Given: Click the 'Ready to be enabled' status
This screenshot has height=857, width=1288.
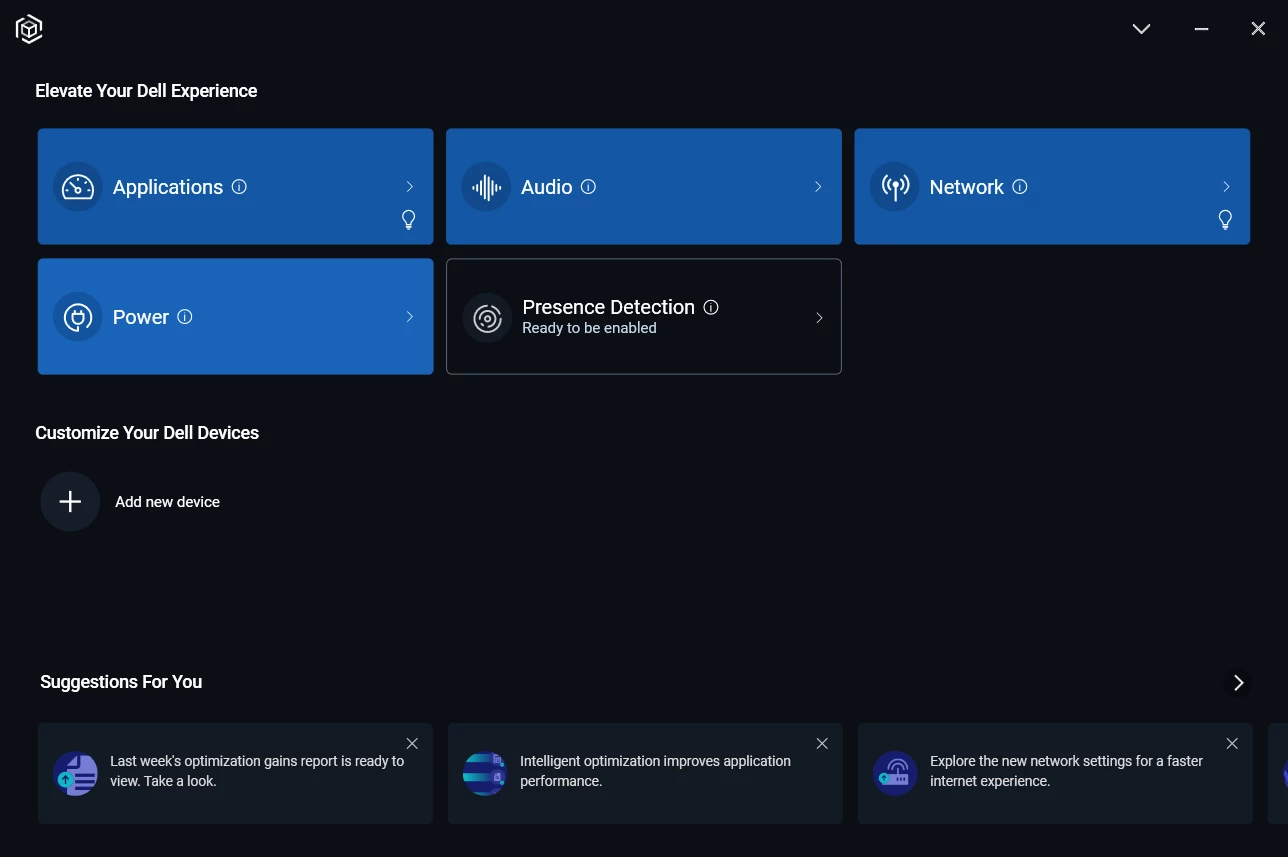Looking at the screenshot, I should [x=590, y=328].
